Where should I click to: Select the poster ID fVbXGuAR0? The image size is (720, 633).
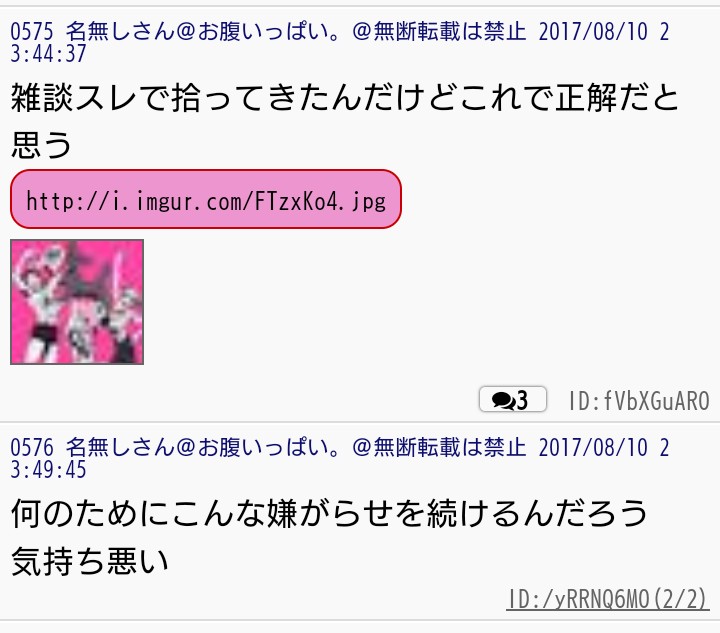[640, 401]
